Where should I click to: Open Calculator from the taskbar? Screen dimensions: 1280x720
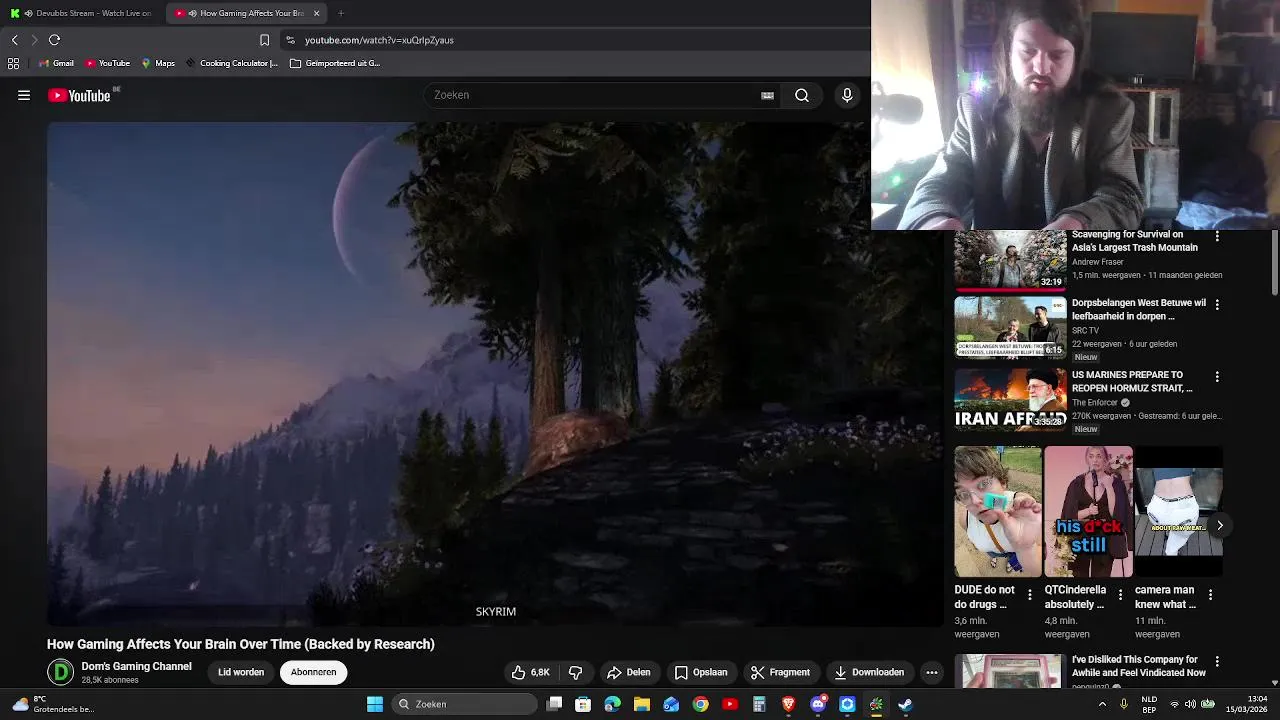tap(759, 704)
